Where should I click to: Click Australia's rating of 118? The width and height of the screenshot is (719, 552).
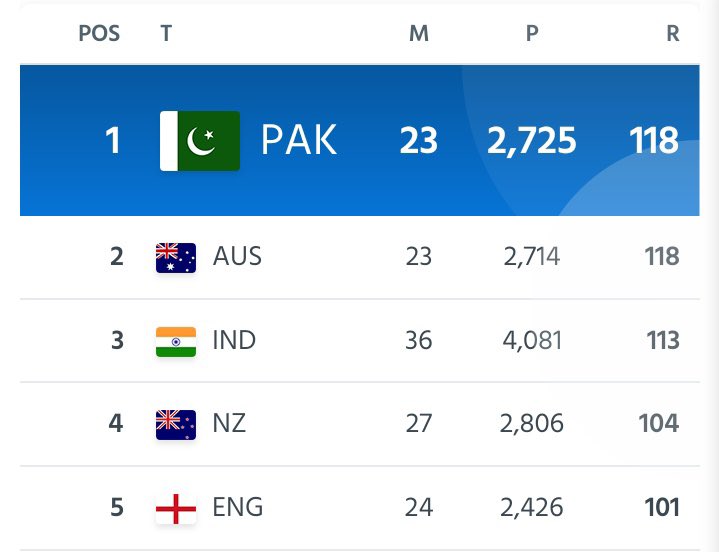(662, 256)
